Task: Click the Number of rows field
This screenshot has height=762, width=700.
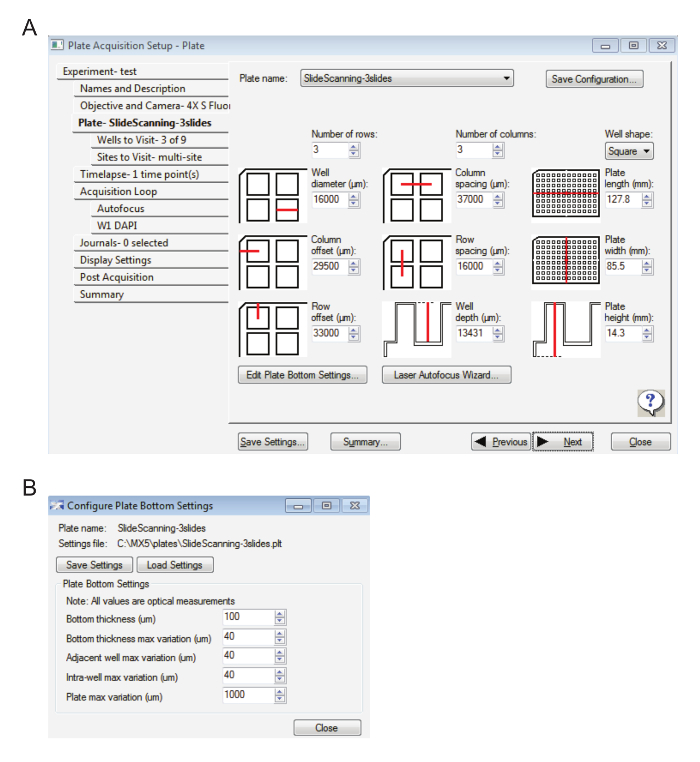Action: pyautogui.click(x=331, y=150)
